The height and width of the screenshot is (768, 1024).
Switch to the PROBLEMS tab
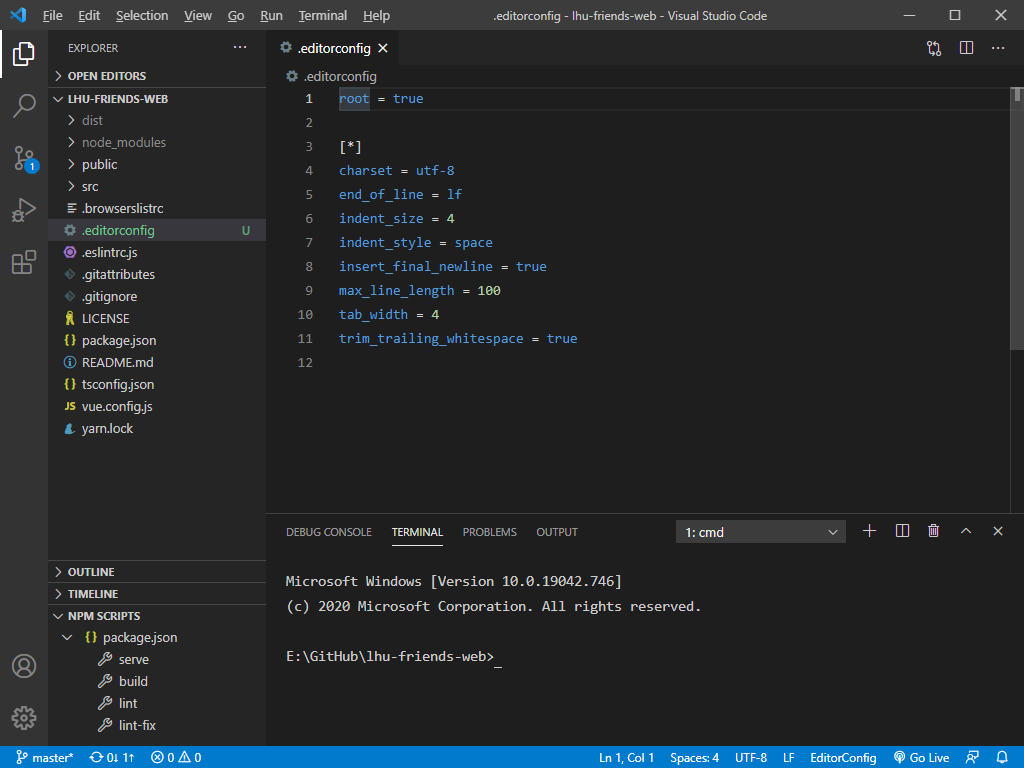click(x=489, y=532)
